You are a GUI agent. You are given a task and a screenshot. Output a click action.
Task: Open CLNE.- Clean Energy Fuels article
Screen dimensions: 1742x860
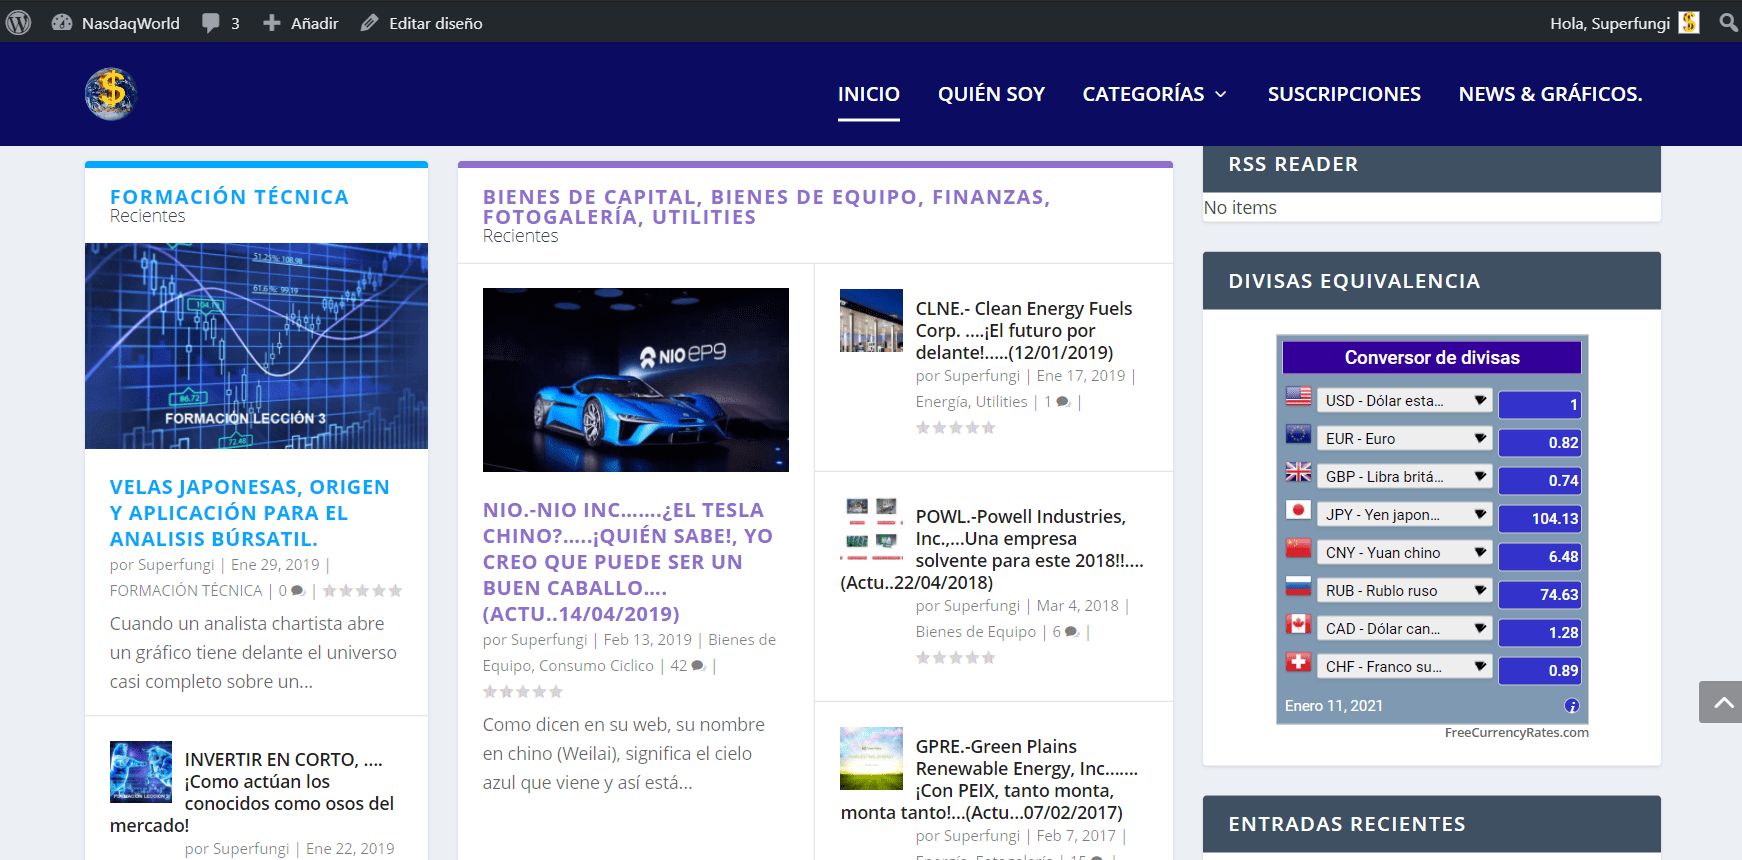pos(1024,331)
